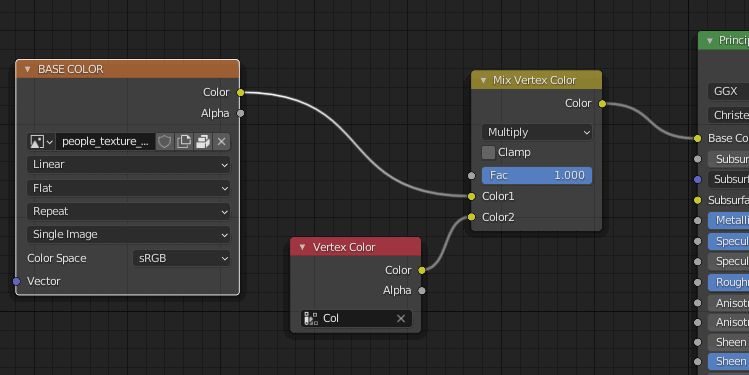
Task: Toggle the Clamp checkbox
Action: tap(488, 152)
